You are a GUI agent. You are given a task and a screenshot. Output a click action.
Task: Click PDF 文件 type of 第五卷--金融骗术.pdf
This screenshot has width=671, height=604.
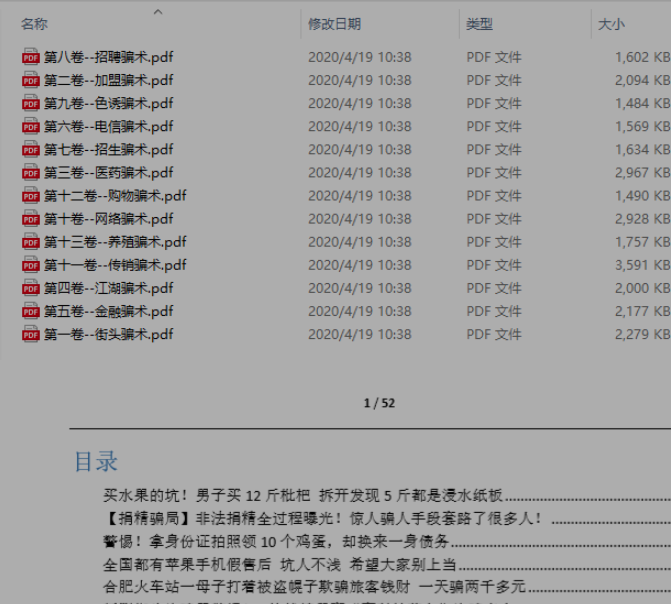(494, 311)
